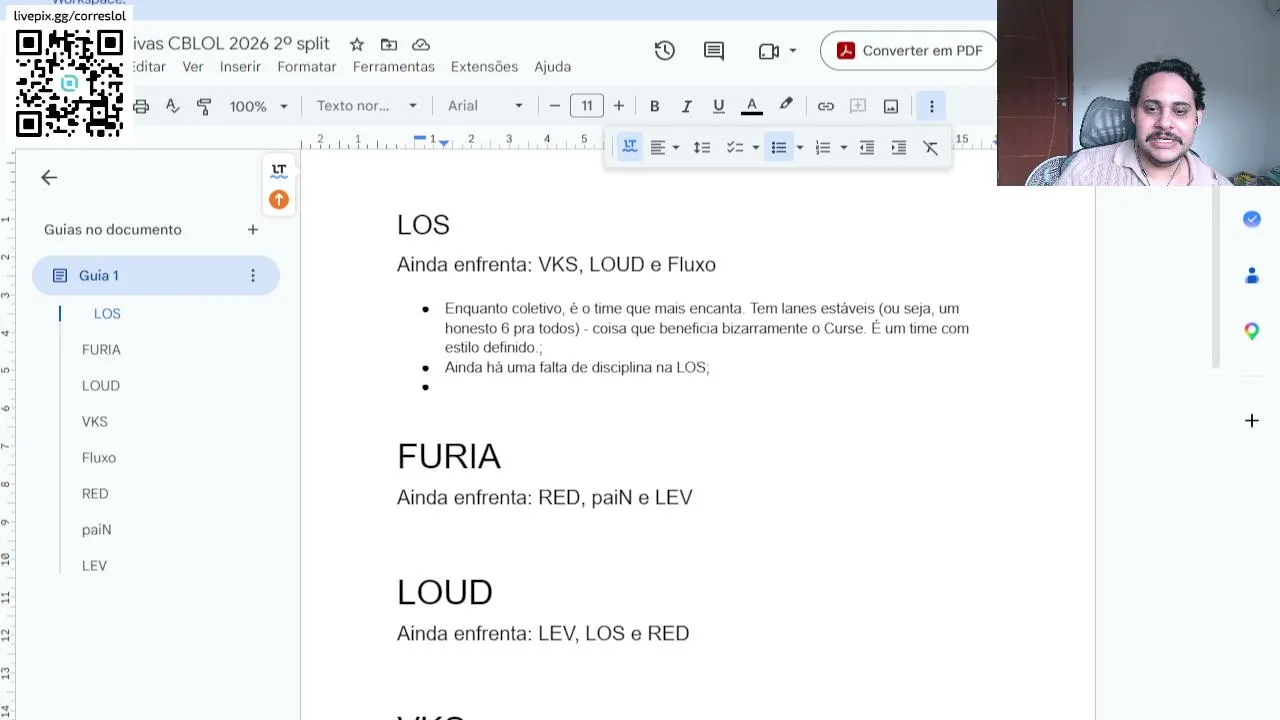Open the Formatar menu

307,67
